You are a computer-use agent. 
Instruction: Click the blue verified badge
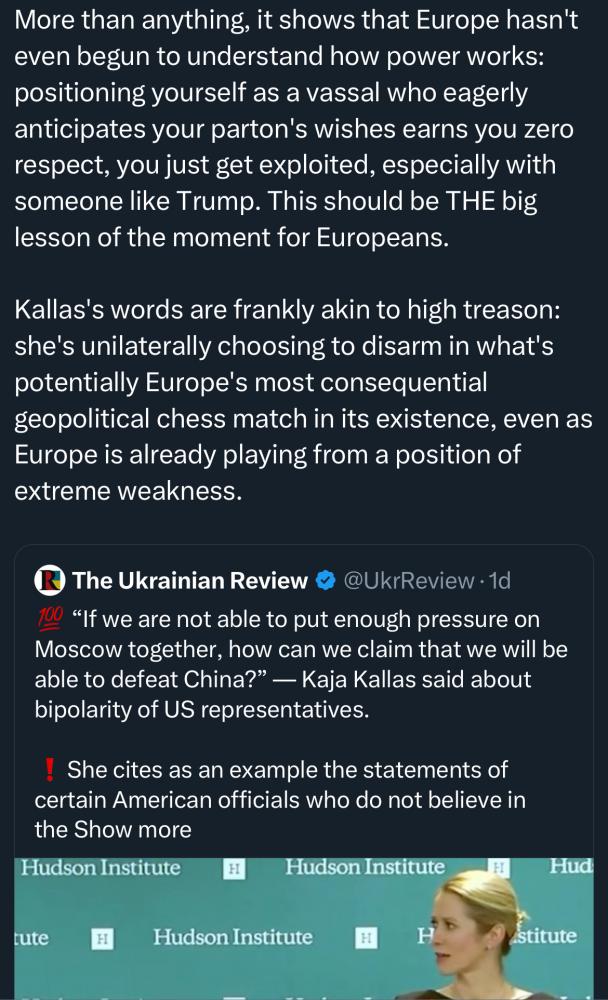click(x=326, y=581)
